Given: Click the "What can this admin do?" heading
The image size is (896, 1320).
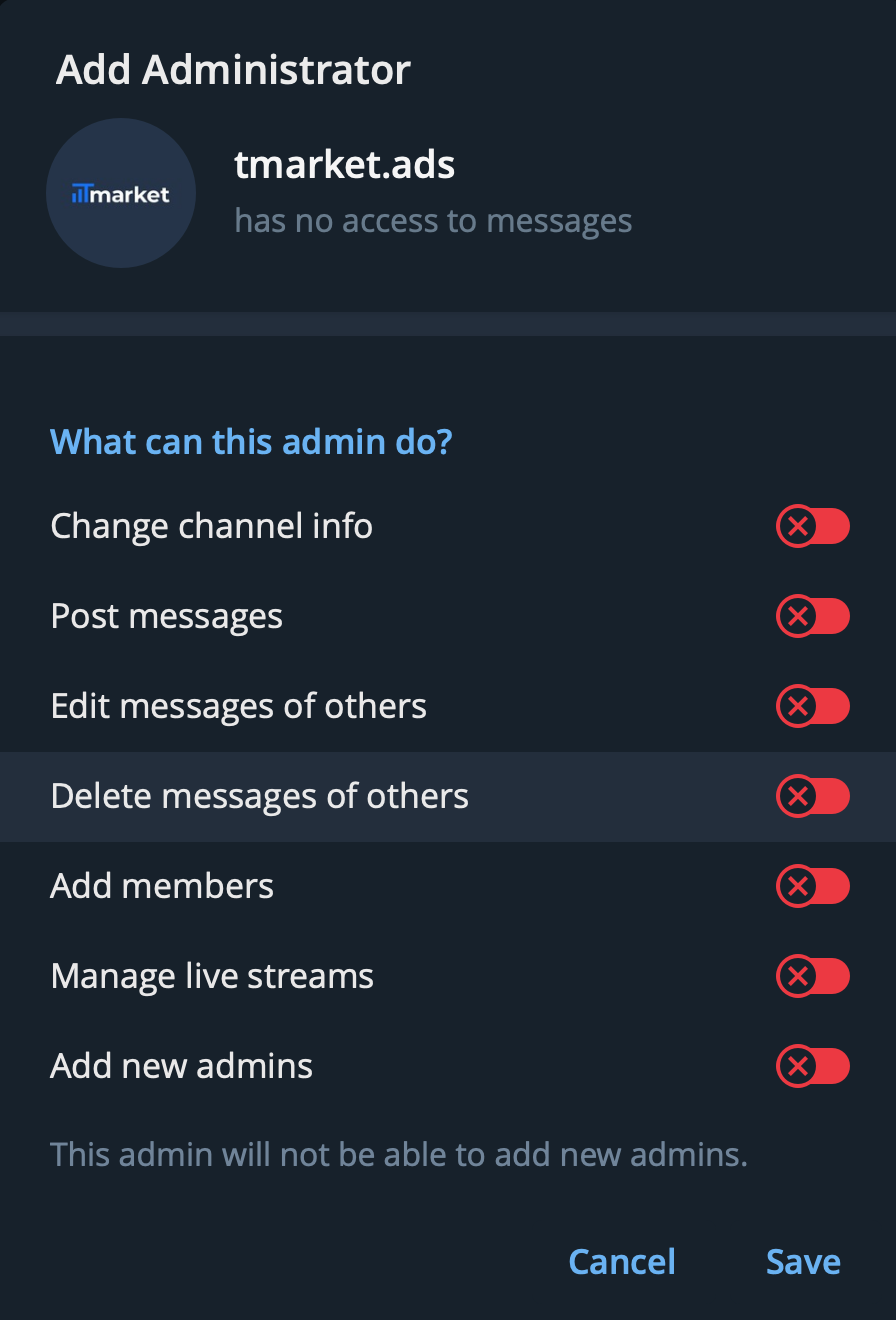Looking at the screenshot, I should [251, 441].
